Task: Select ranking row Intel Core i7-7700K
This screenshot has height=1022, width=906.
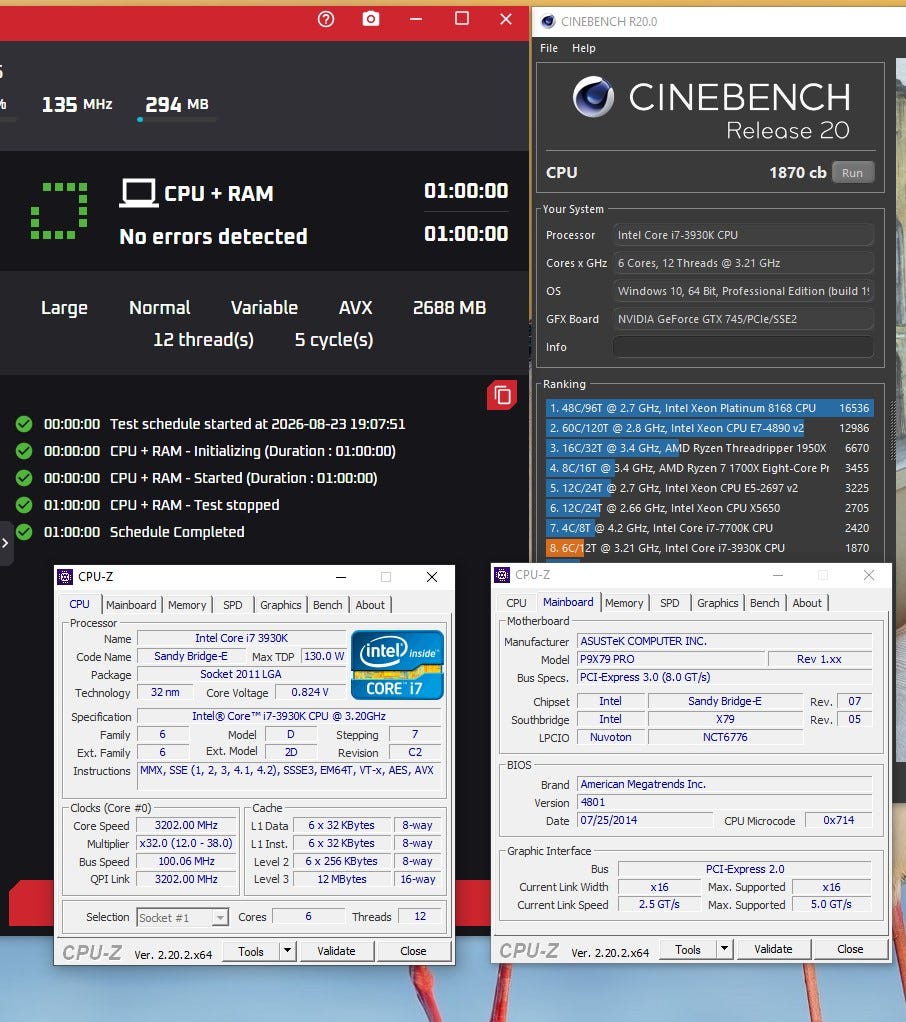Action: (x=709, y=528)
